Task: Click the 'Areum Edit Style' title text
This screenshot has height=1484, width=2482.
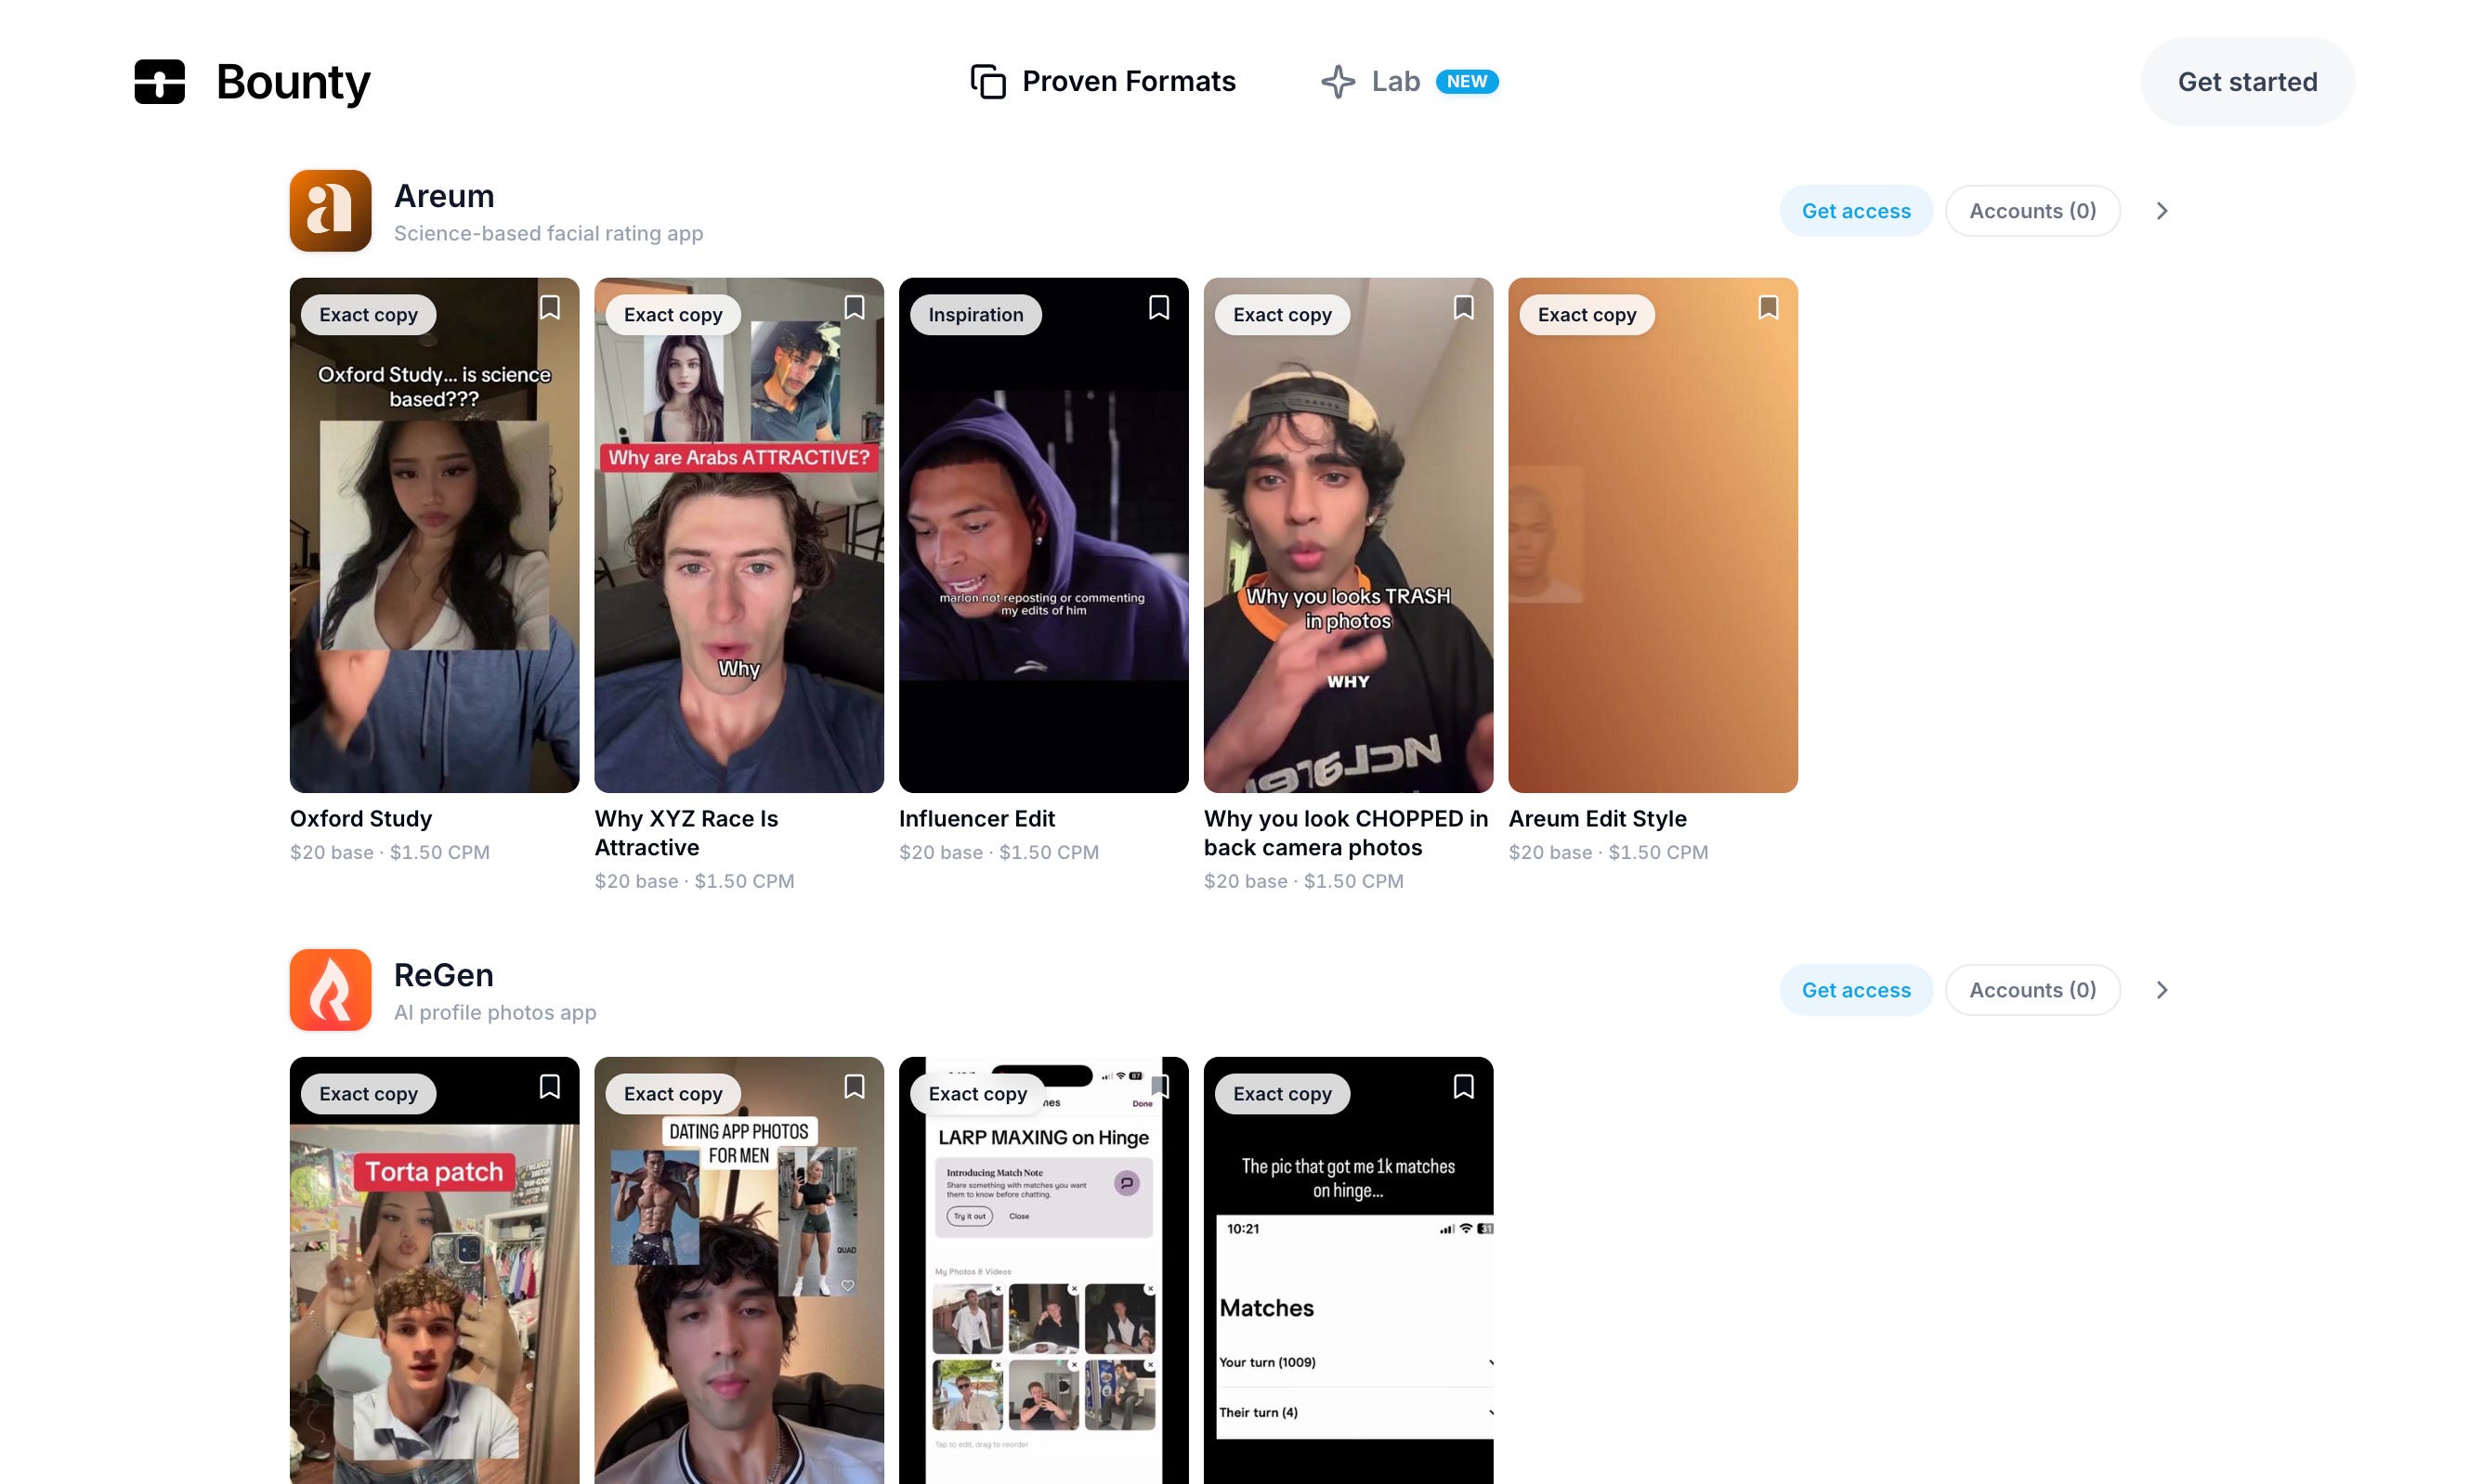Action: (x=1598, y=819)
